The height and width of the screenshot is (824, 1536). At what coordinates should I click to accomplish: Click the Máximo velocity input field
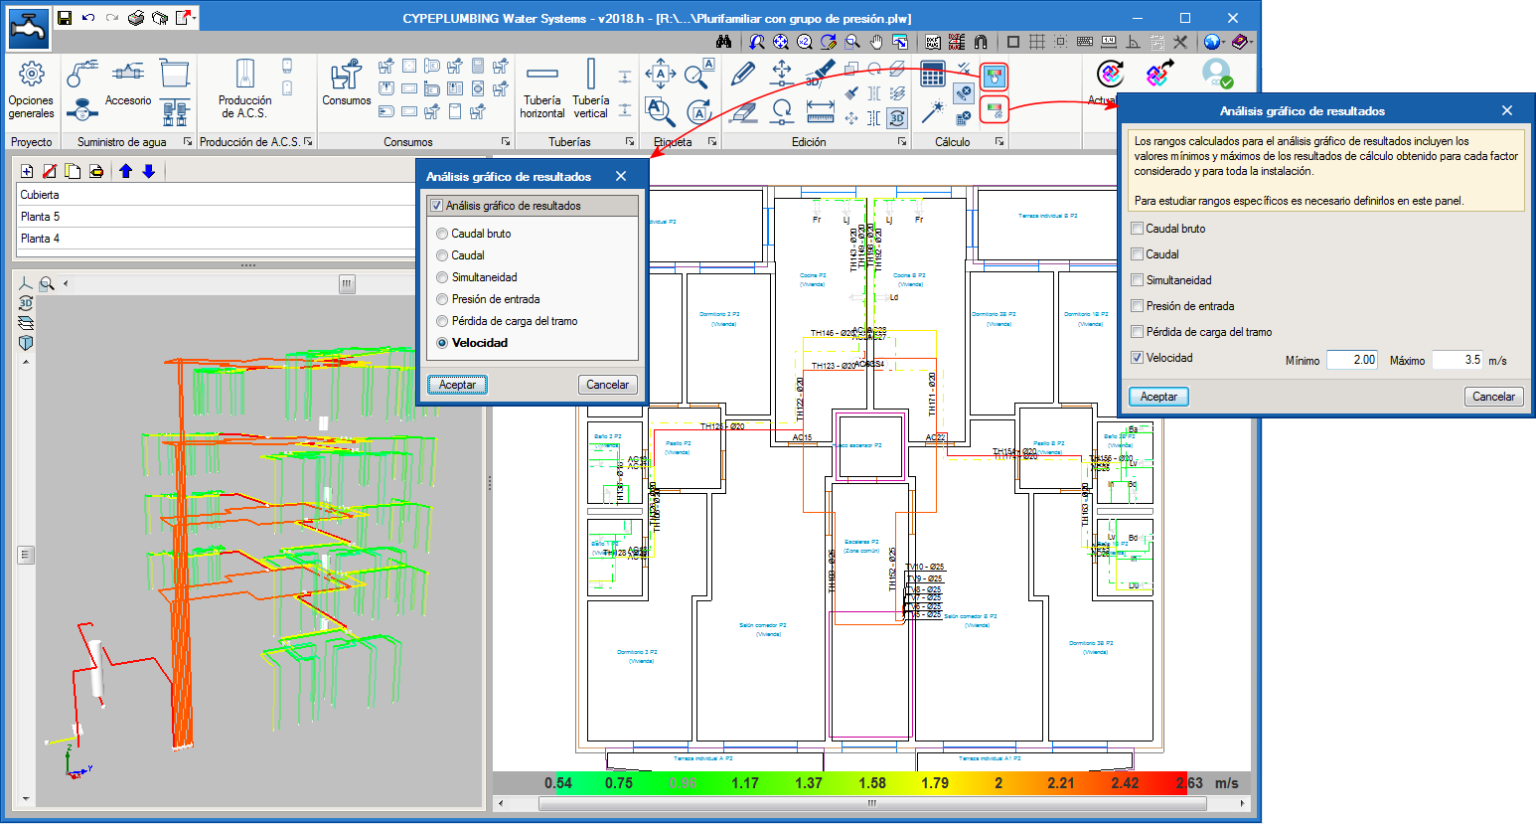point(1458,360)
